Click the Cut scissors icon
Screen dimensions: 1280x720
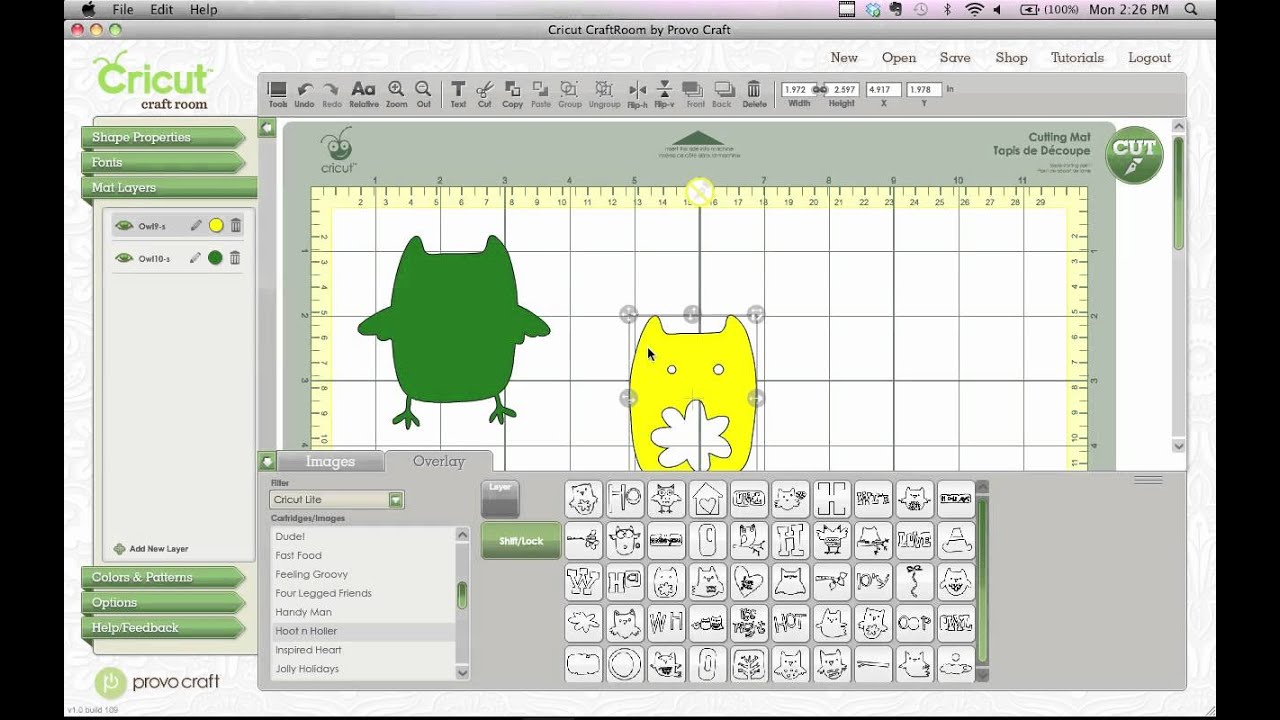tap(485, 91)
